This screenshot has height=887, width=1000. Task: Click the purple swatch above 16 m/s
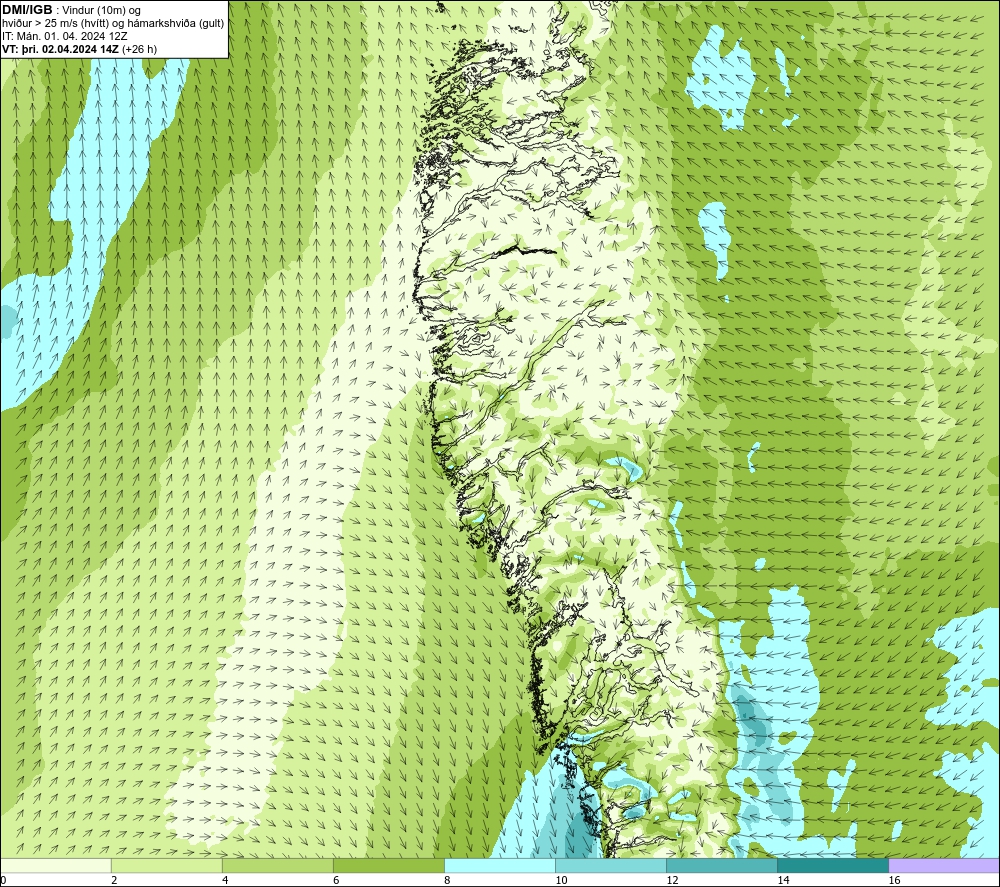click(944, 865)
